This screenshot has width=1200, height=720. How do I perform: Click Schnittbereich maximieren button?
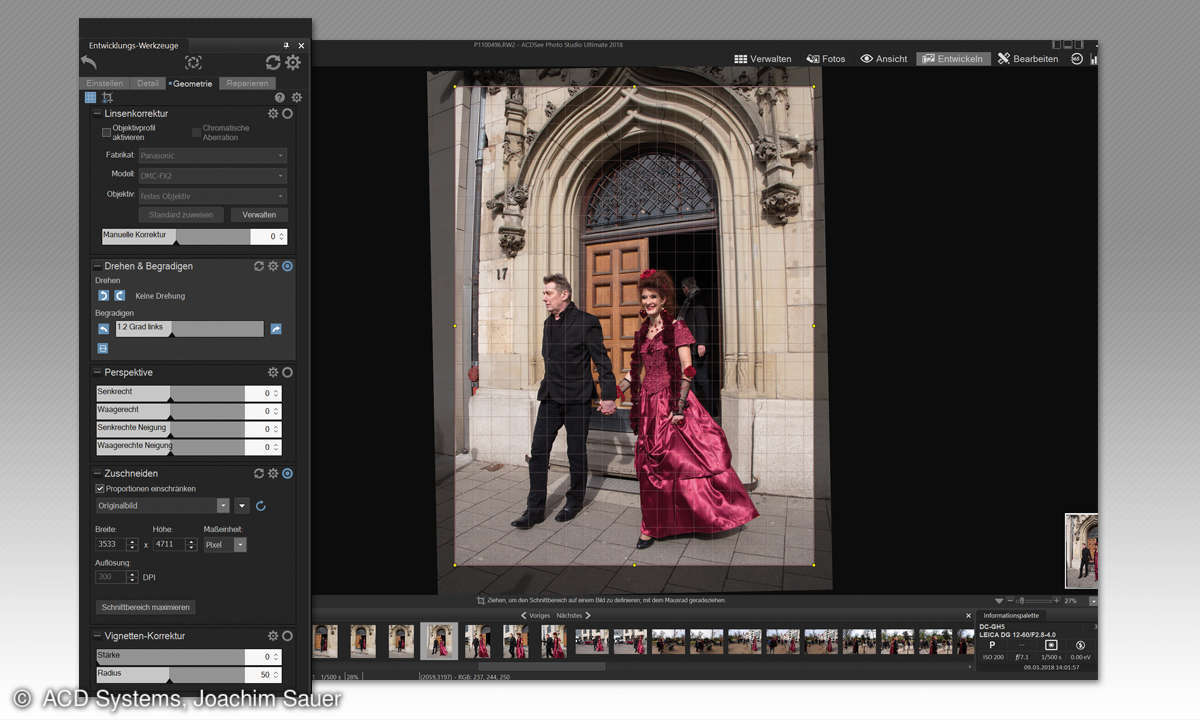coord(146,607)
